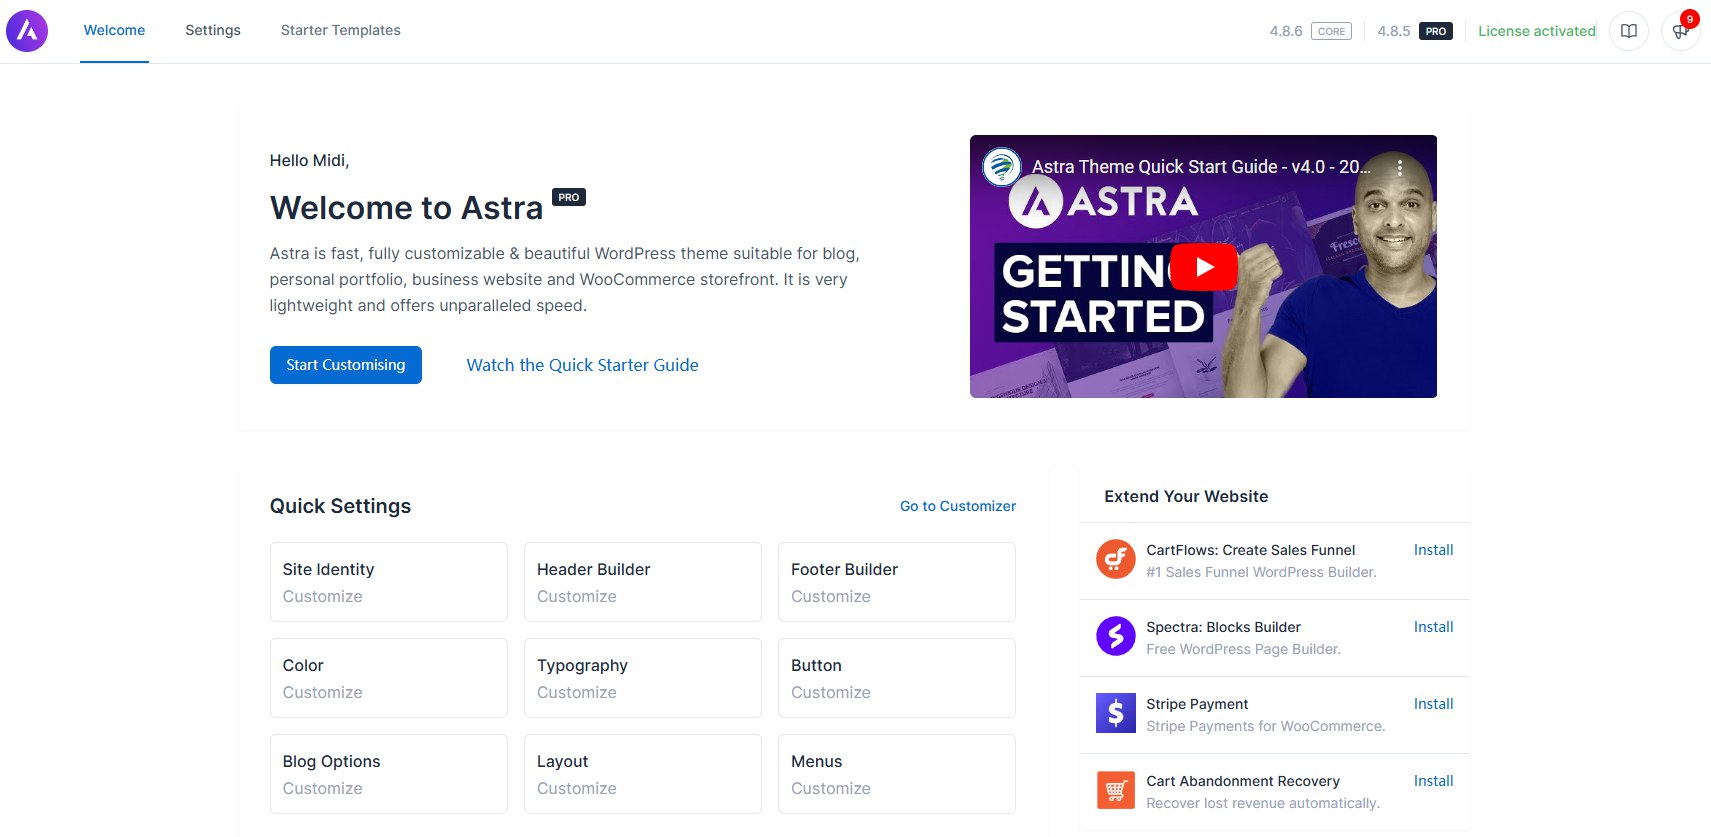Open the knowledge base book icon
The height and width of the screenshot is (837, 1711).
[1628, 31]
